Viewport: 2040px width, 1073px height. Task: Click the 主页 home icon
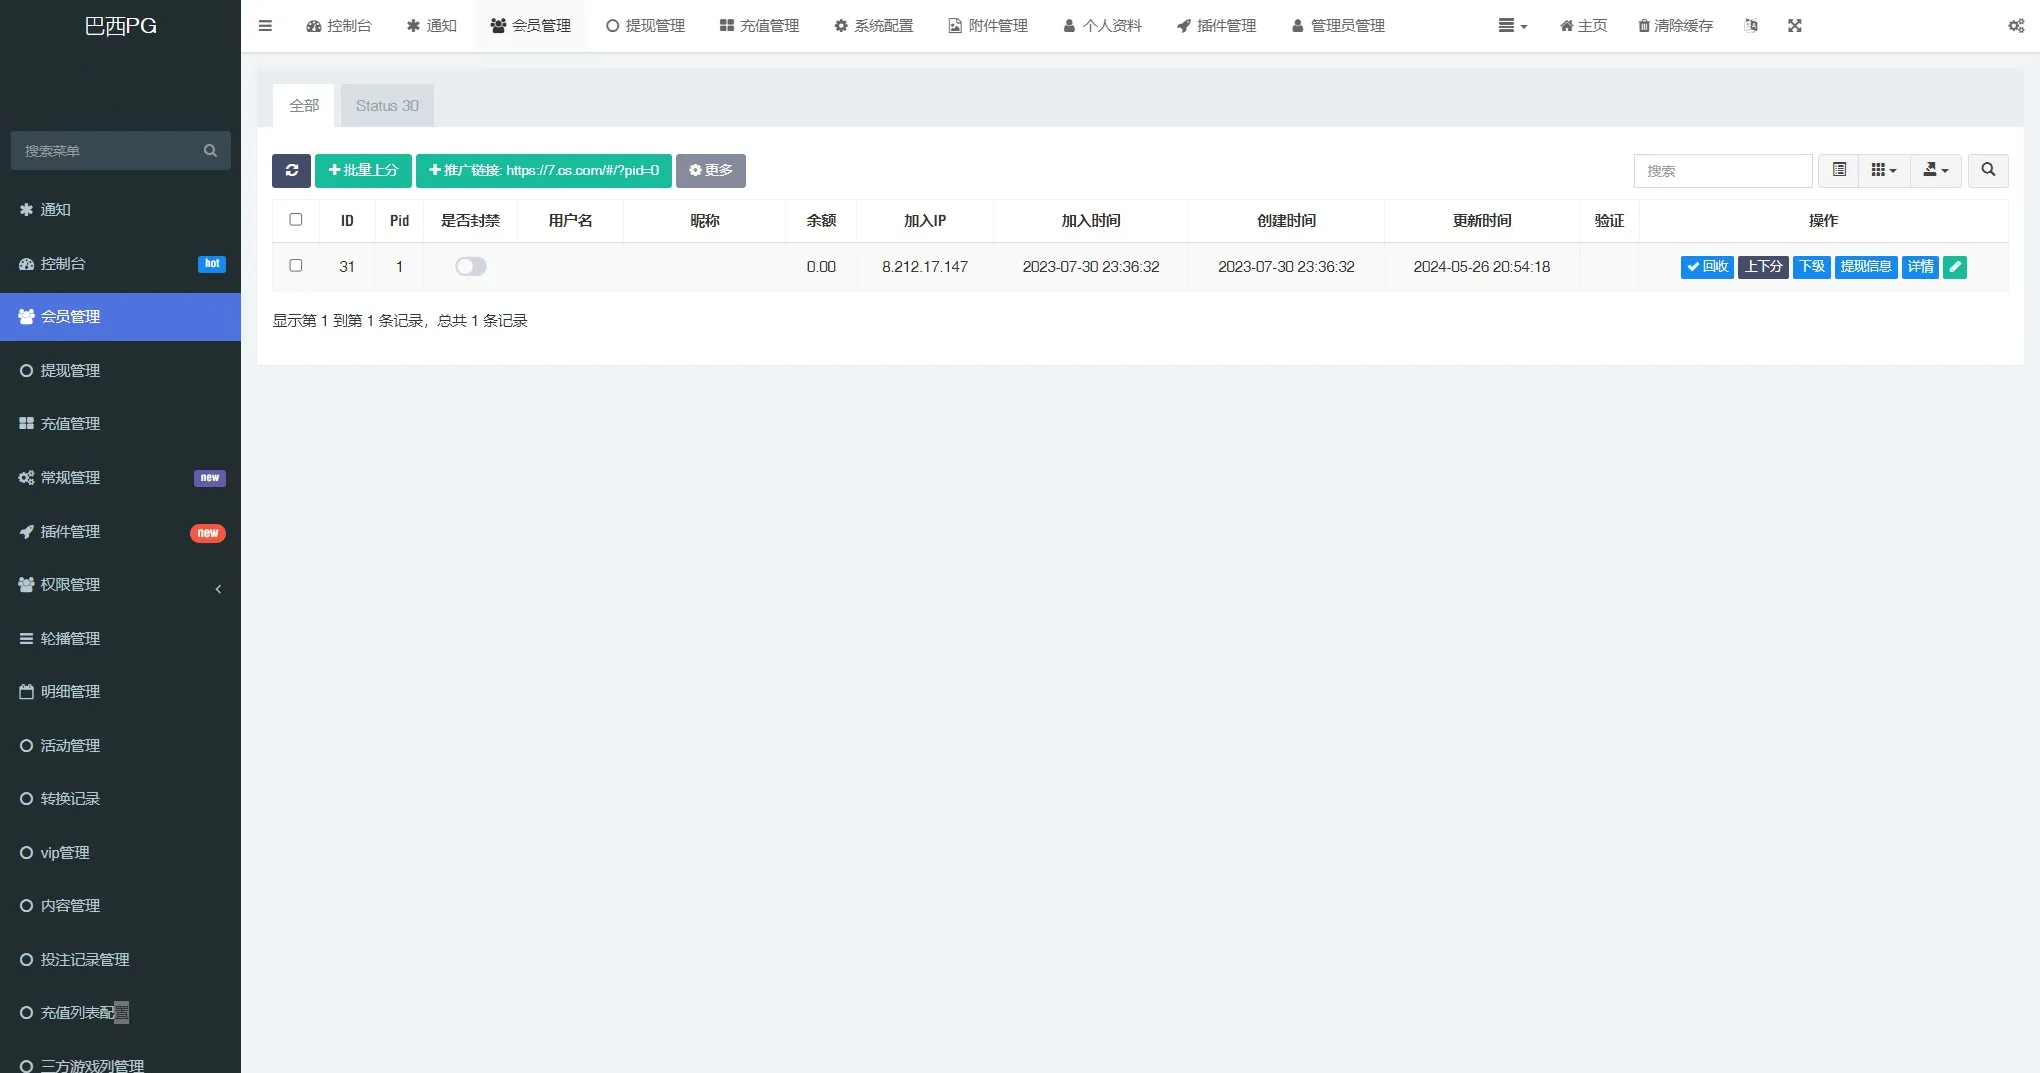click(x=1581, y=26)
